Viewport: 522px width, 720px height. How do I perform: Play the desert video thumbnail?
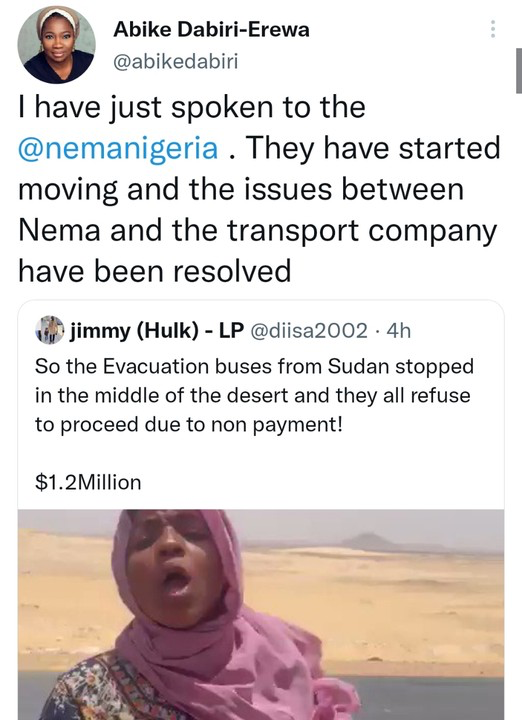point(261,614)
